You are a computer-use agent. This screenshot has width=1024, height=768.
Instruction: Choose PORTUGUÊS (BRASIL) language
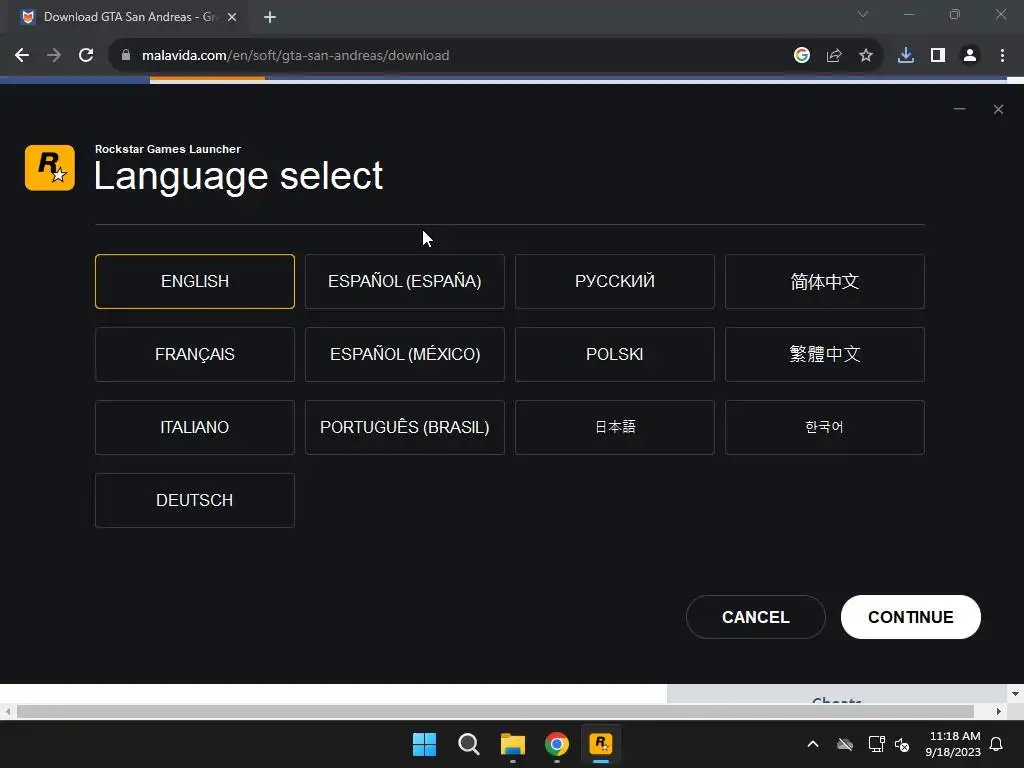(405, 427)
